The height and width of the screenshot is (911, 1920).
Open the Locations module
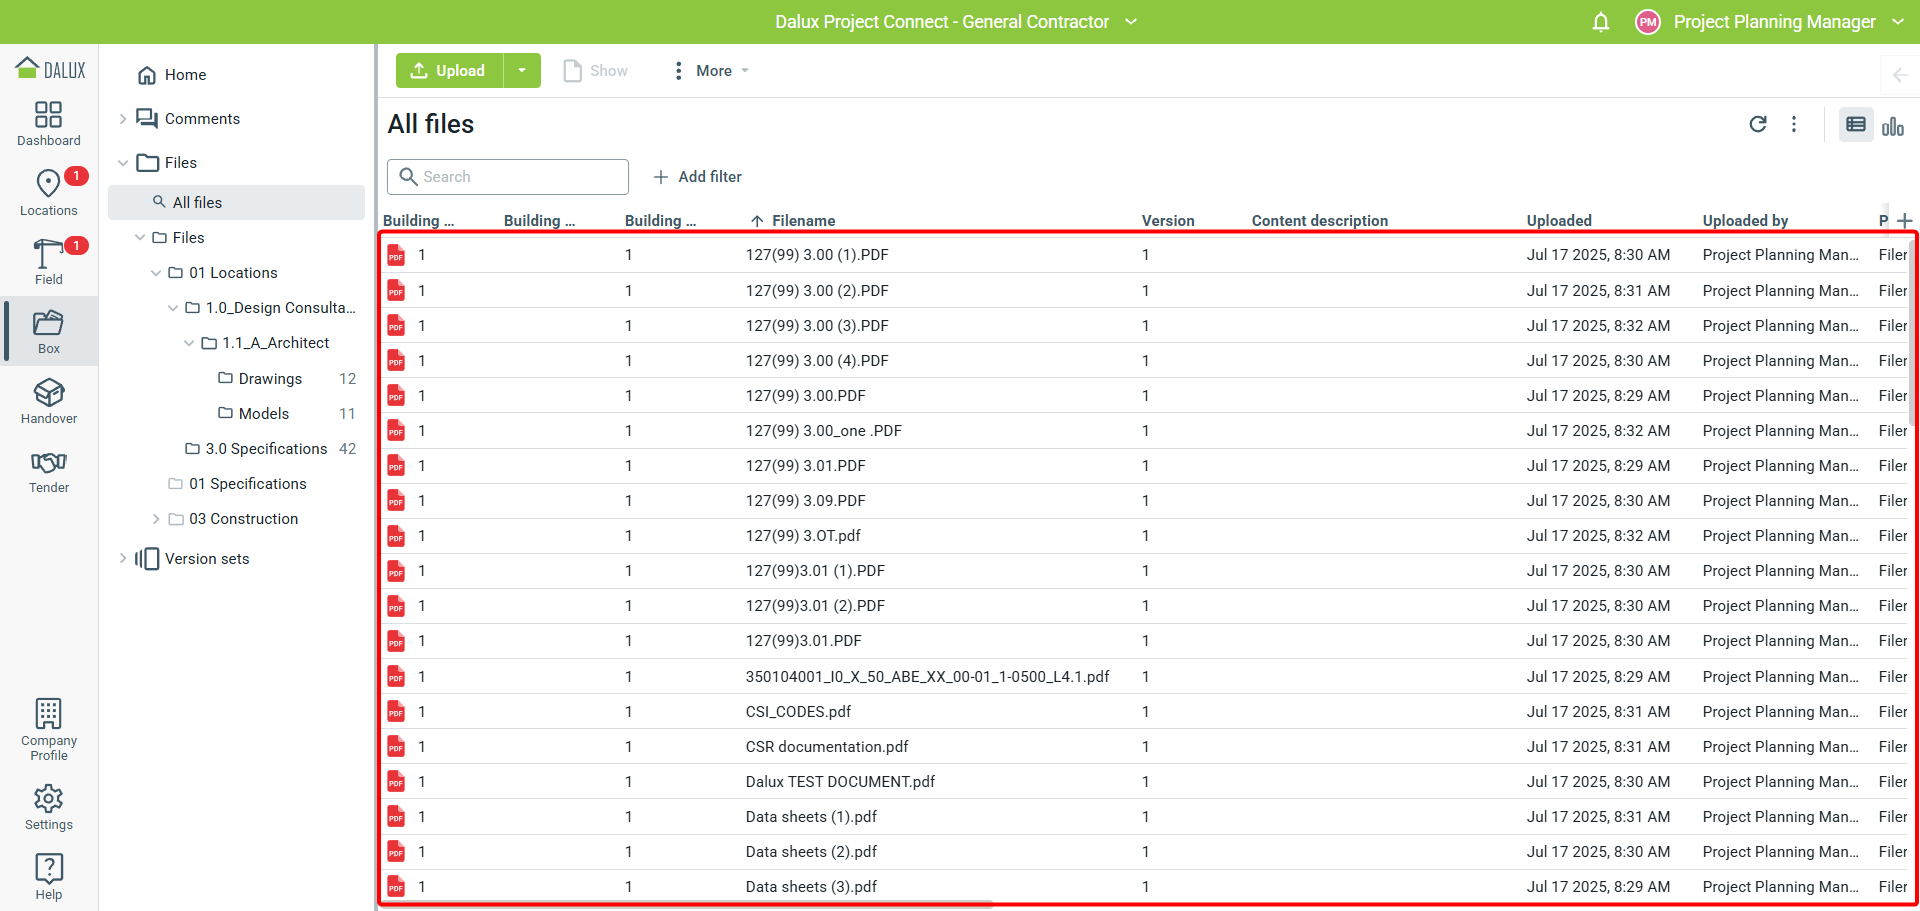[x=48, y=193]
